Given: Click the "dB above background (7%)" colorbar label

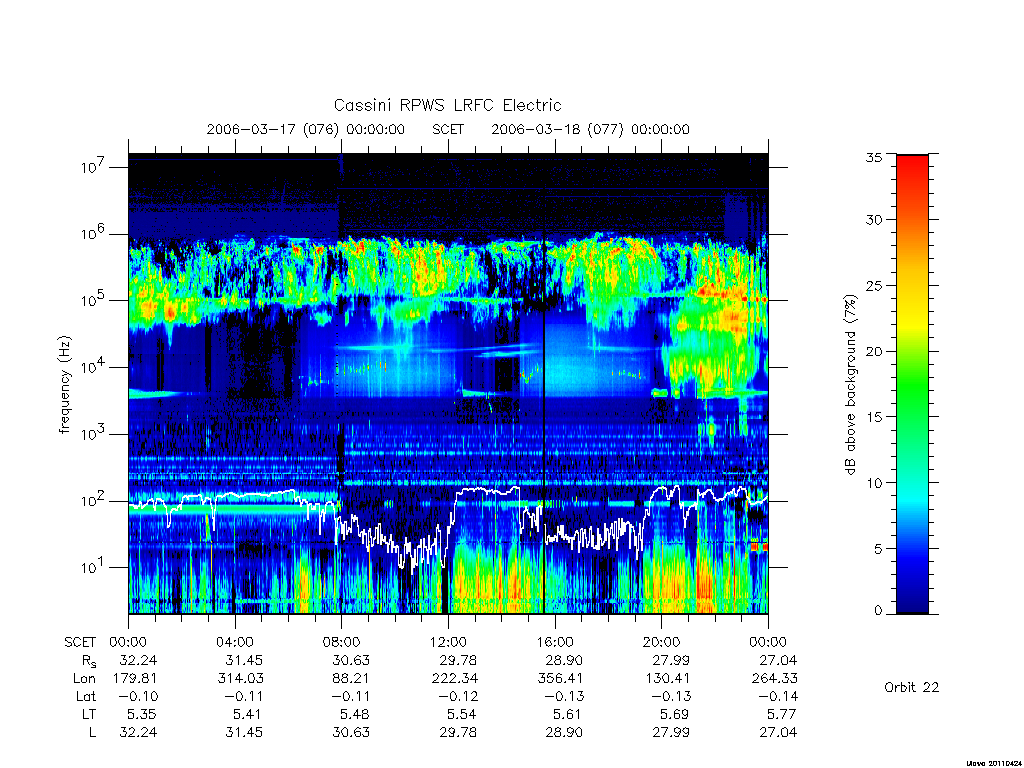Looking at the screenshot, I should (x=850, y=385).
